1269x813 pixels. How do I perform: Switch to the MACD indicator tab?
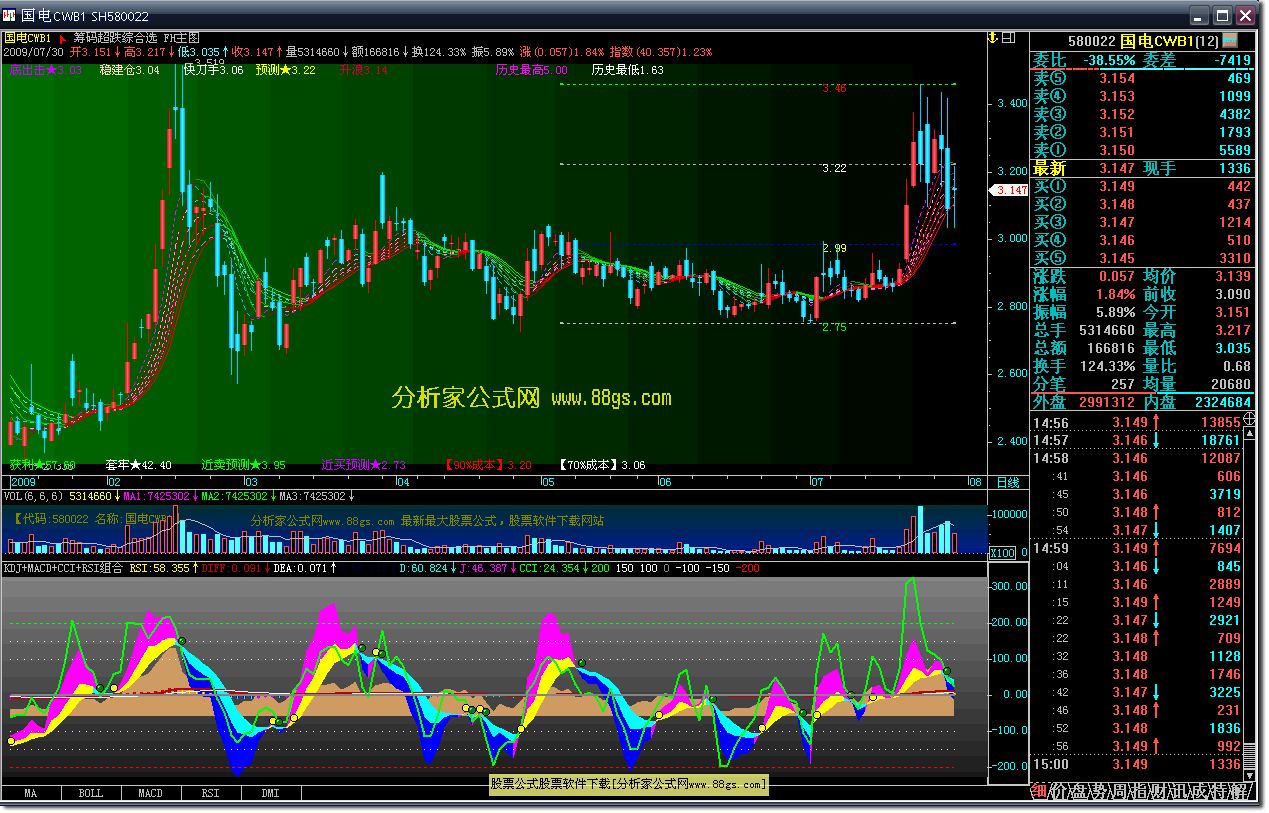150,793
